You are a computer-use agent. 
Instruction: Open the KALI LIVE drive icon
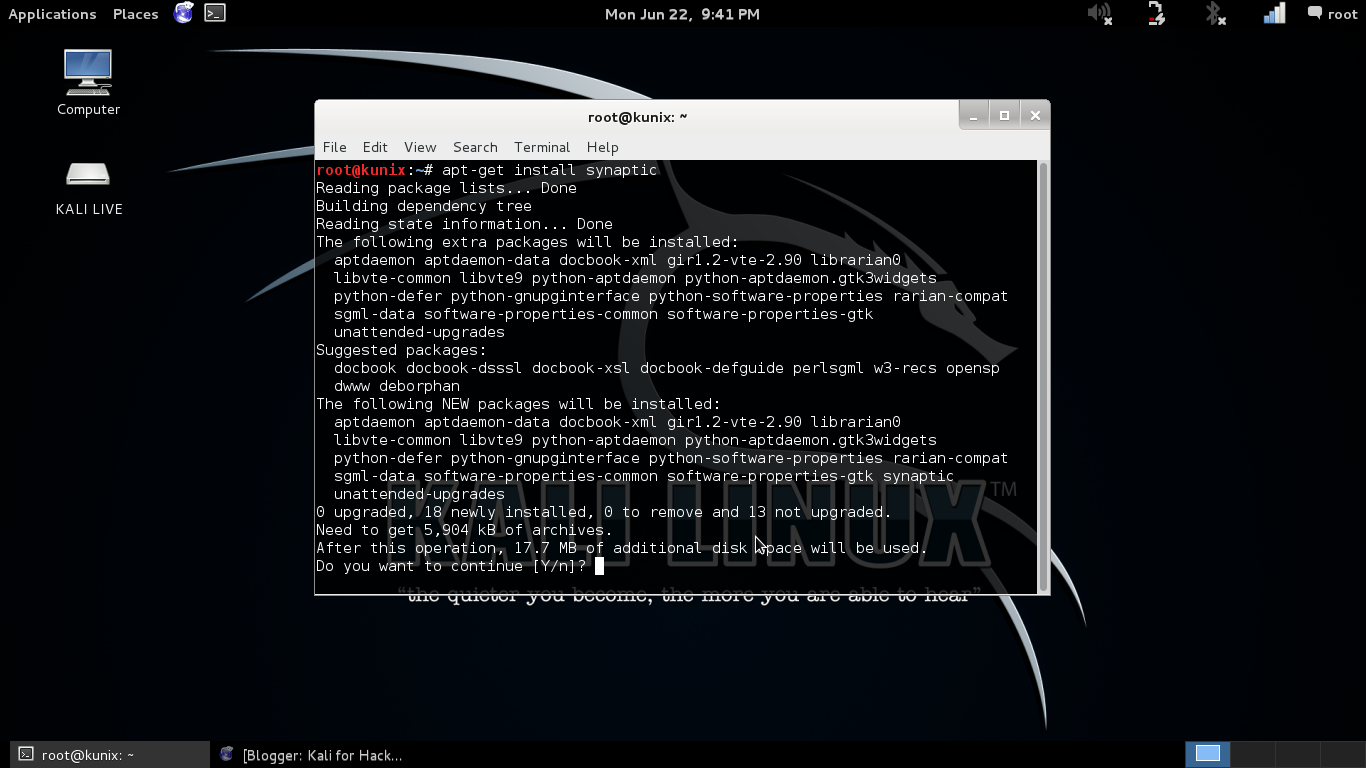[x=88, y=189]
